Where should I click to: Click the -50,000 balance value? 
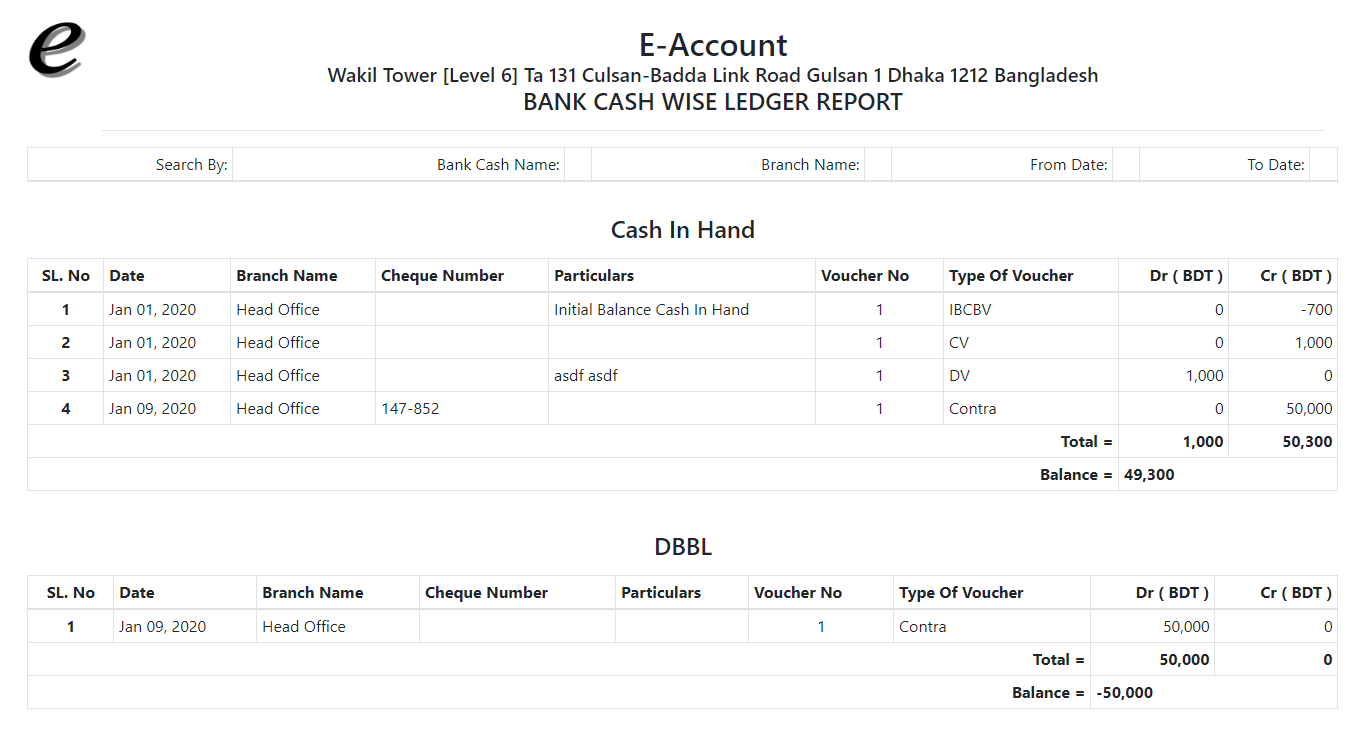coord(1124,693)
